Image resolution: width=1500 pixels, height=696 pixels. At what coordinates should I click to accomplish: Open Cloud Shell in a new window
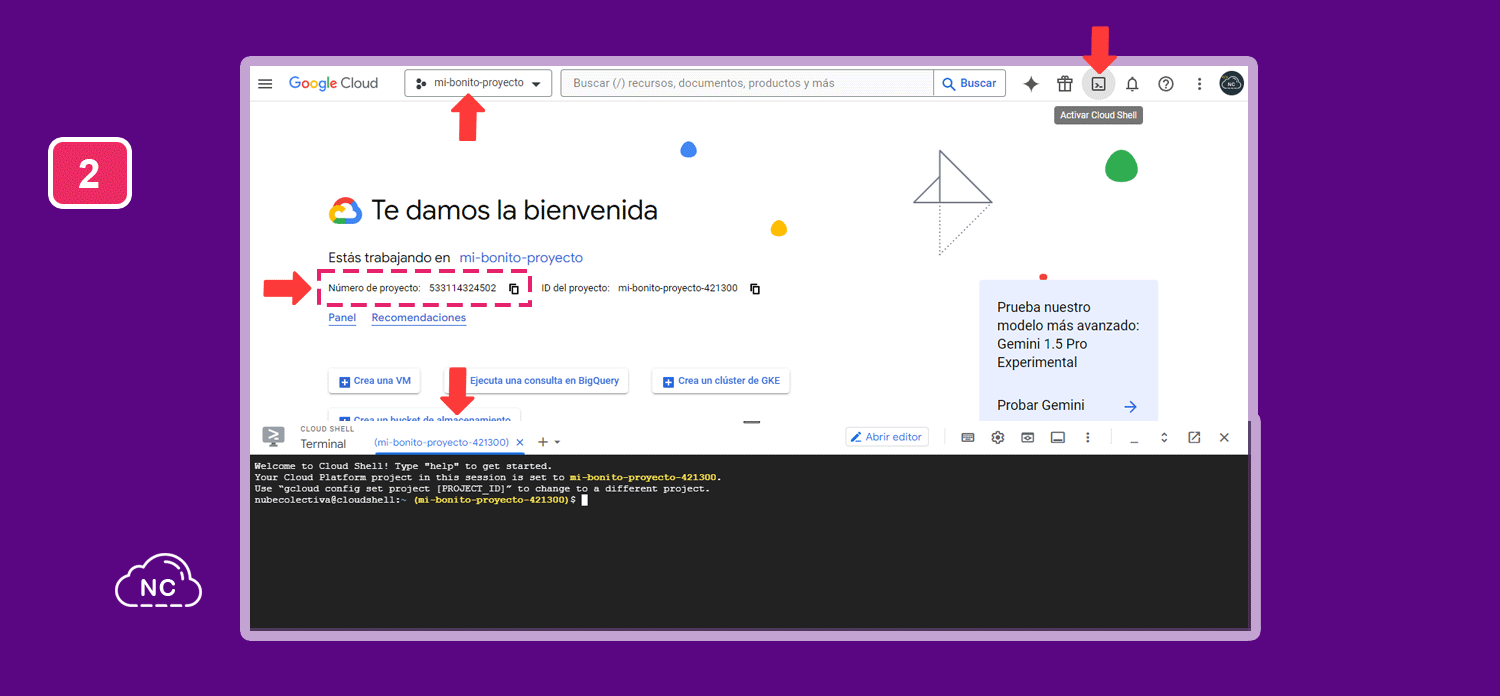(x=1194, y=437)
